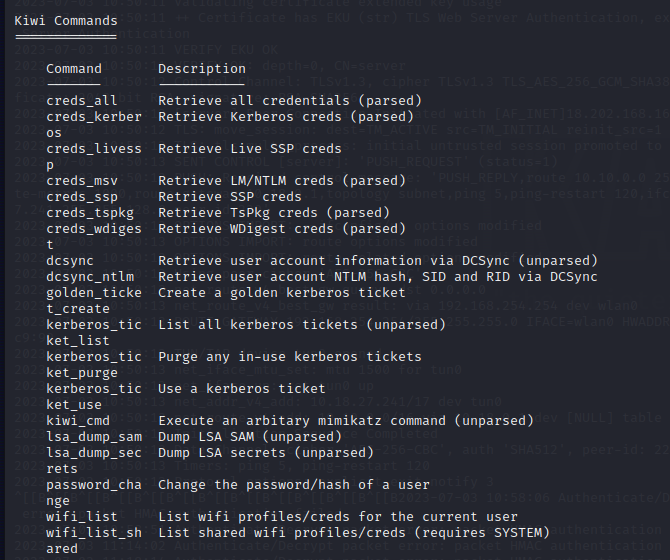Click 'Retrieve WDigest creds (parsed)' description
The width and height of the screenshot is (670, 560).
tap(282, 229)
